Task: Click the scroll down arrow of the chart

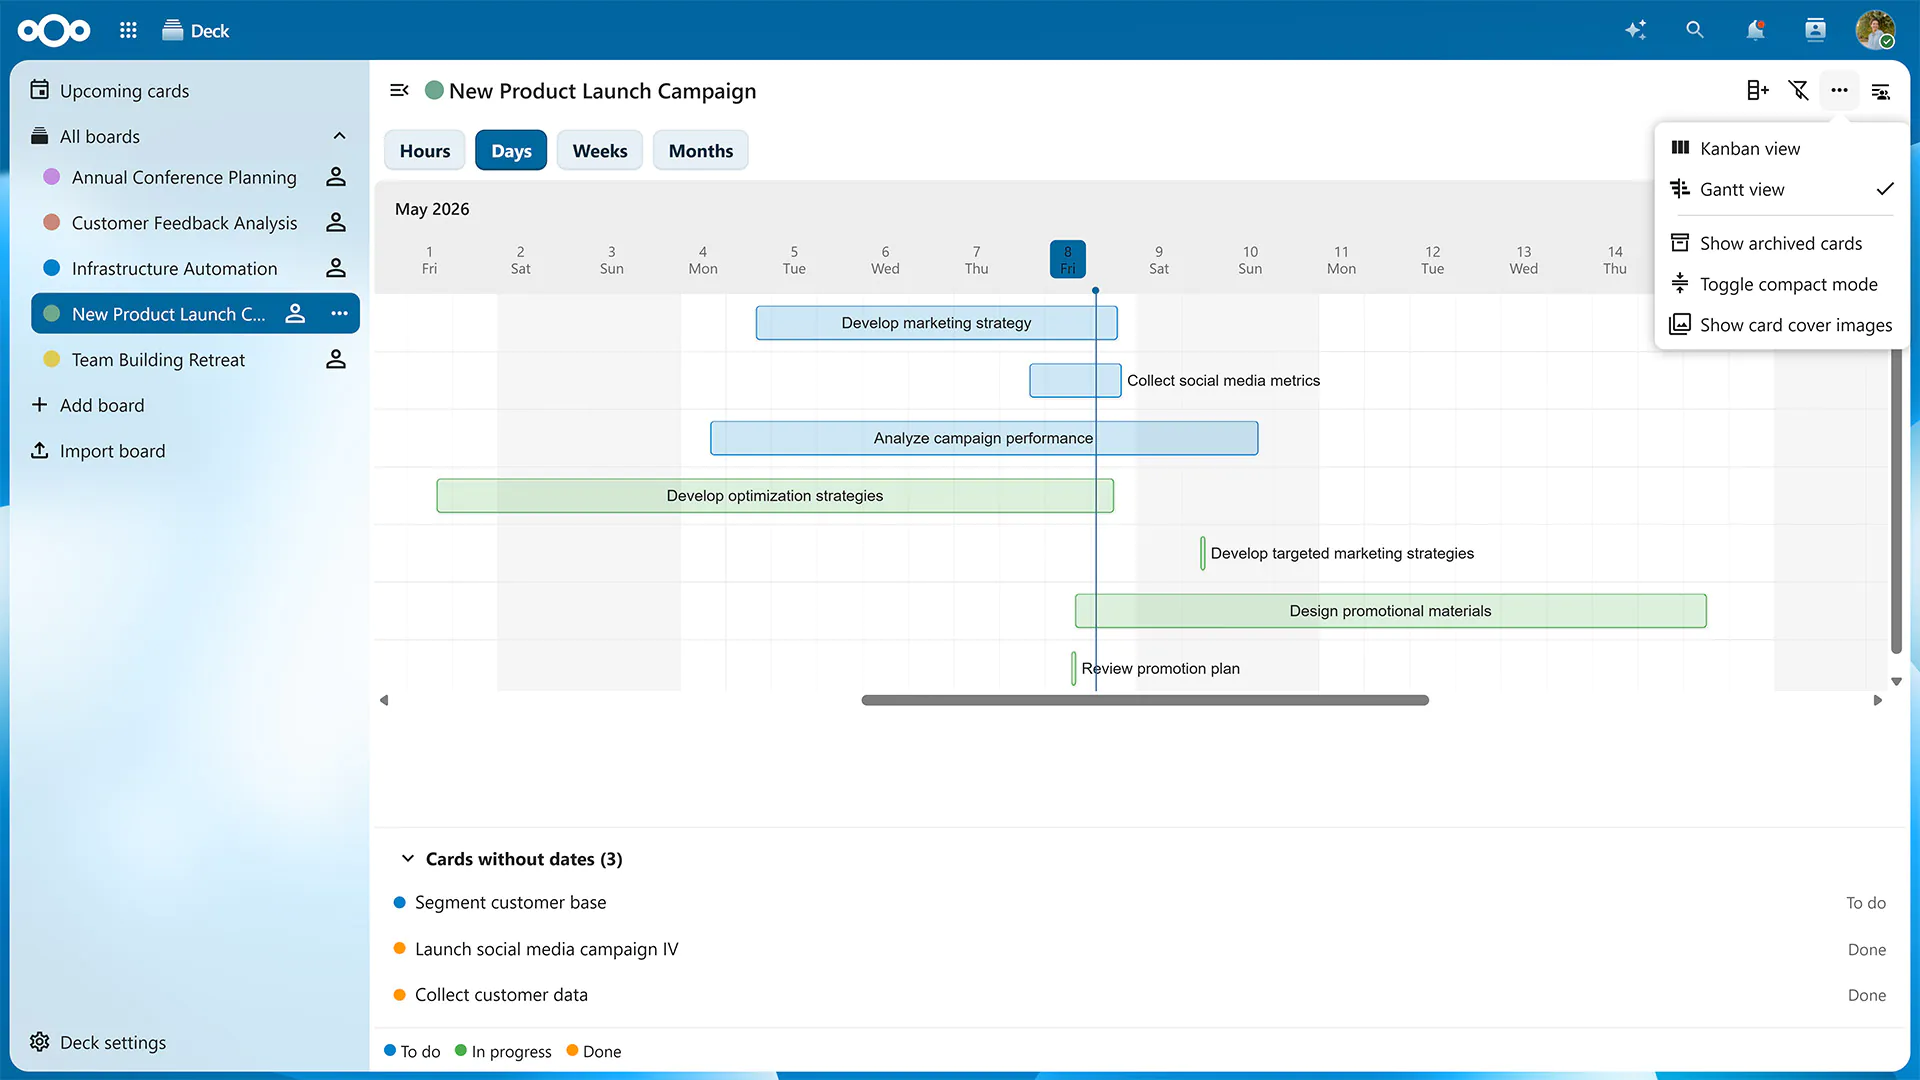Action: (1896, 681)
